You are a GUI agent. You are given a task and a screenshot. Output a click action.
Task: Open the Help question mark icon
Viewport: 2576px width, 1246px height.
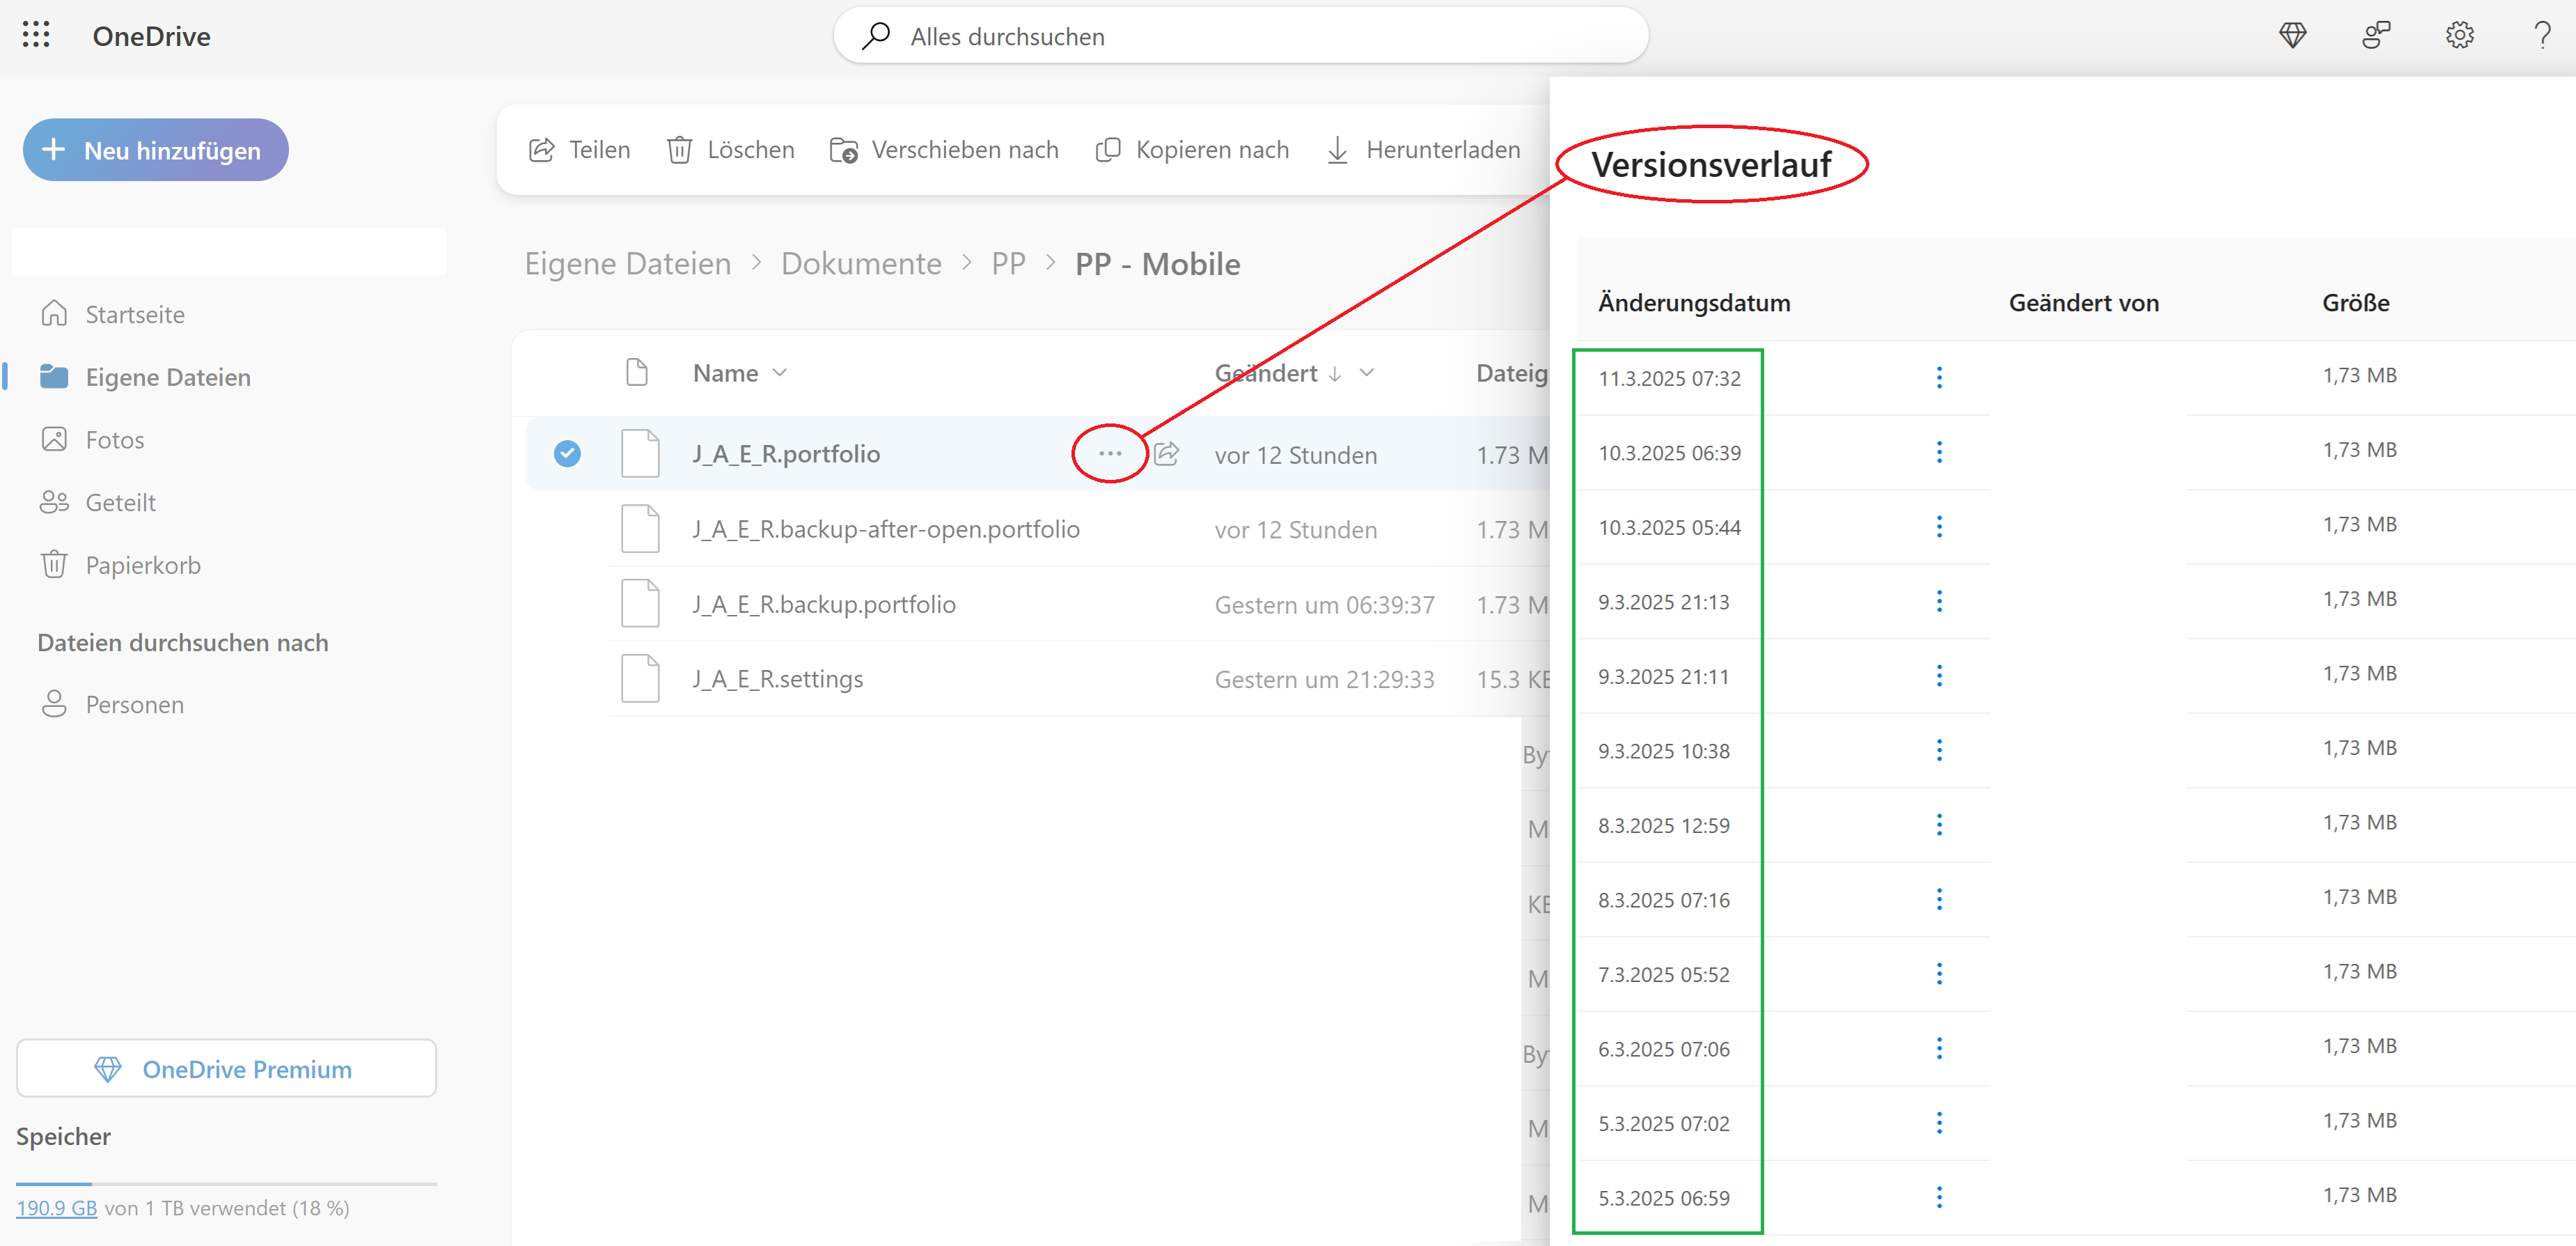2542,36
